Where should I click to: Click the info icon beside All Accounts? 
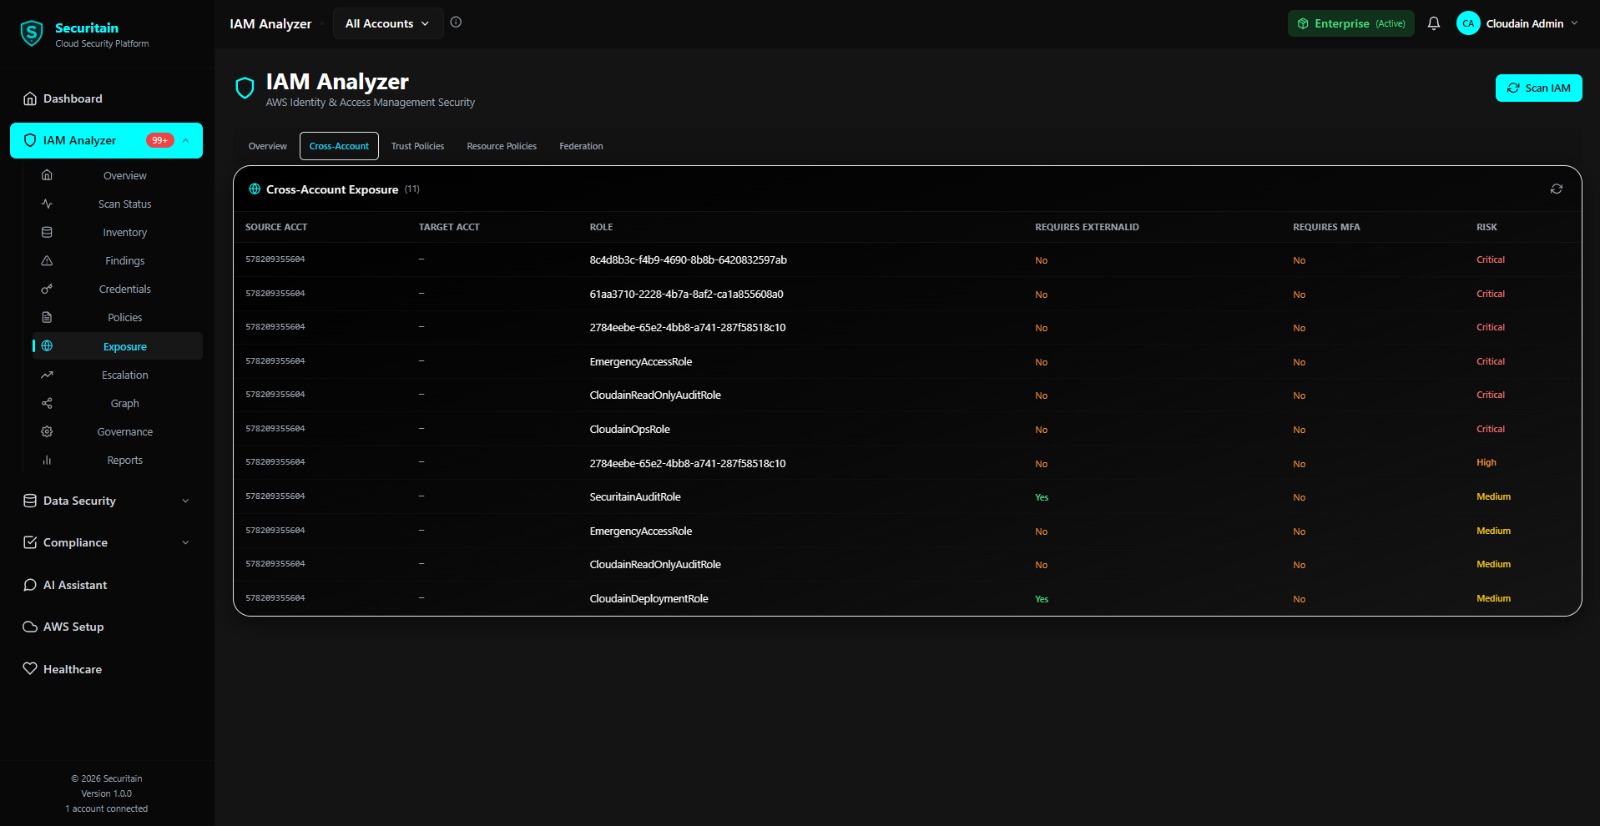[x=456, y=22]
